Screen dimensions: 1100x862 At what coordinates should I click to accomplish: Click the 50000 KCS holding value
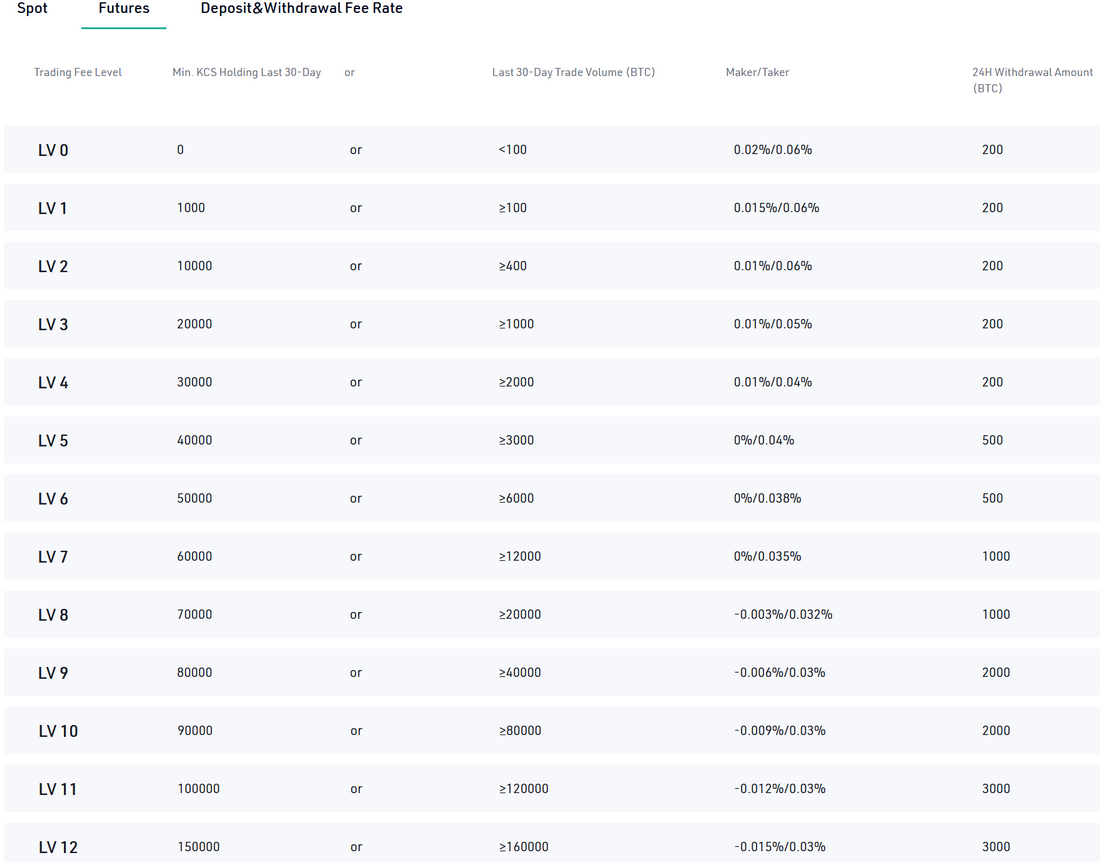tap(194, 499)
